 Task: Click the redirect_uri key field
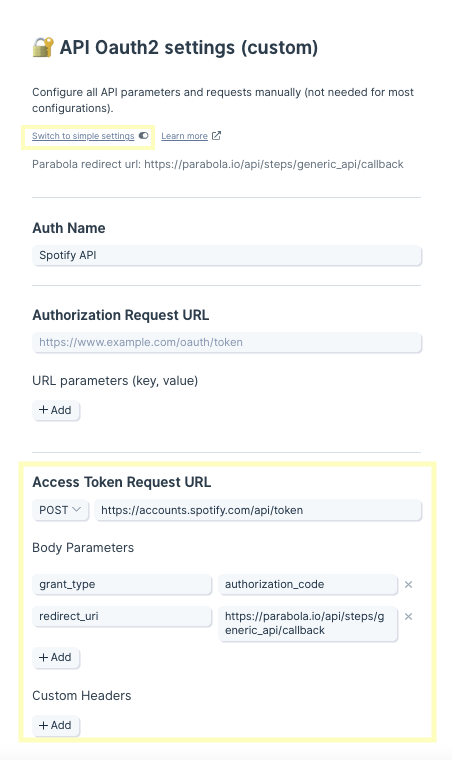point(122,617)
